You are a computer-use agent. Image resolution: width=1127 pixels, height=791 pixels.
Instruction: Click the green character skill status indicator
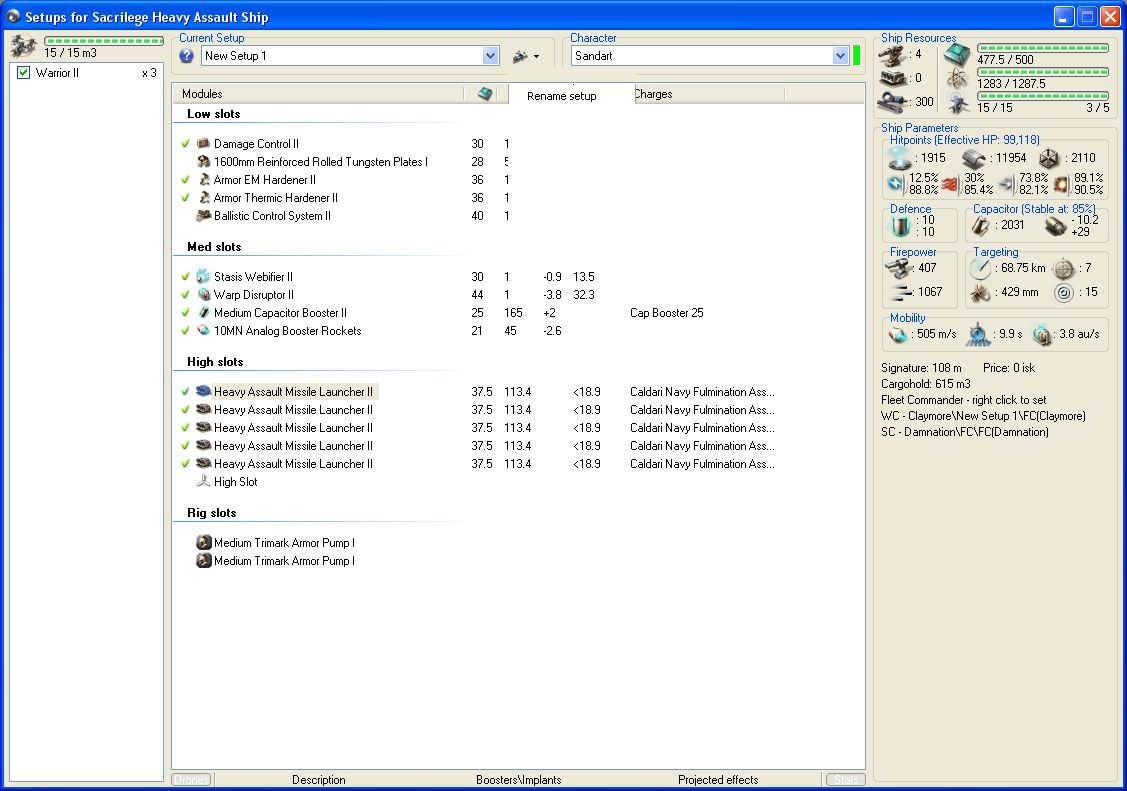pos(856,55)
